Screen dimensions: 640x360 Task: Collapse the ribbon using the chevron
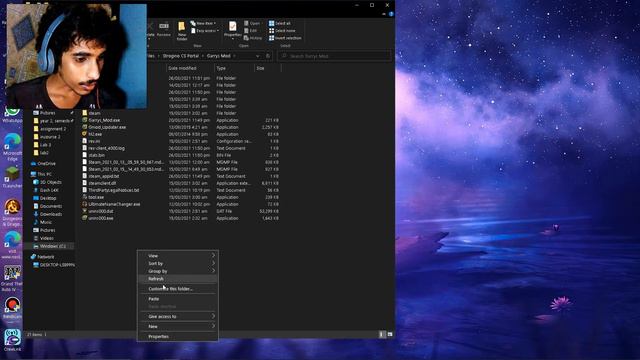click(384, 14)
